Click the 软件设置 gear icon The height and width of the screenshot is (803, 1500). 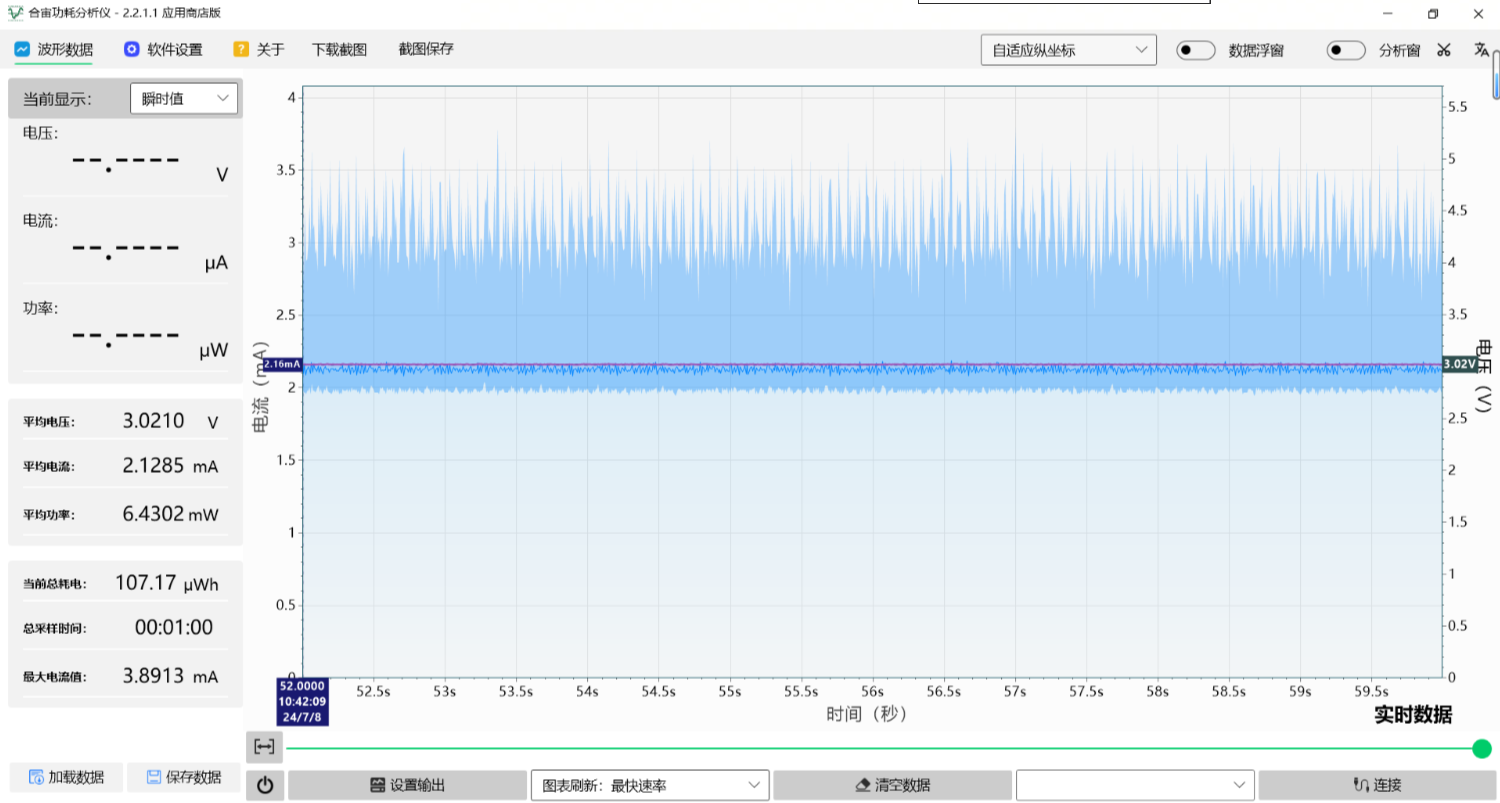(131, 49)
